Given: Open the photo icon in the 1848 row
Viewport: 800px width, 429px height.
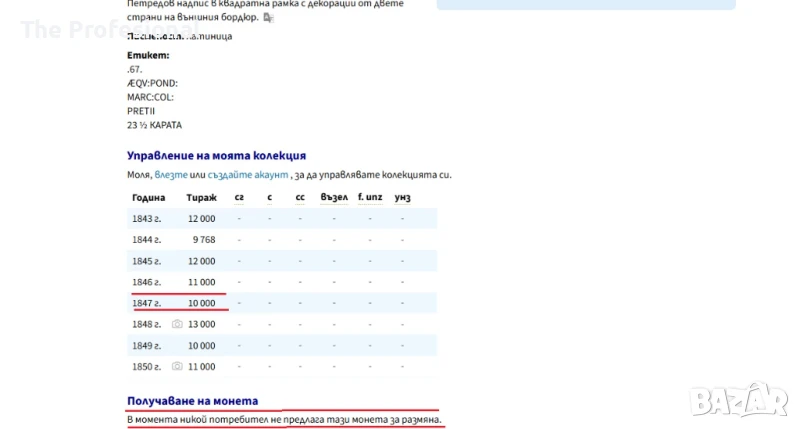Looking at the screenshot, I should click(177, 324).
